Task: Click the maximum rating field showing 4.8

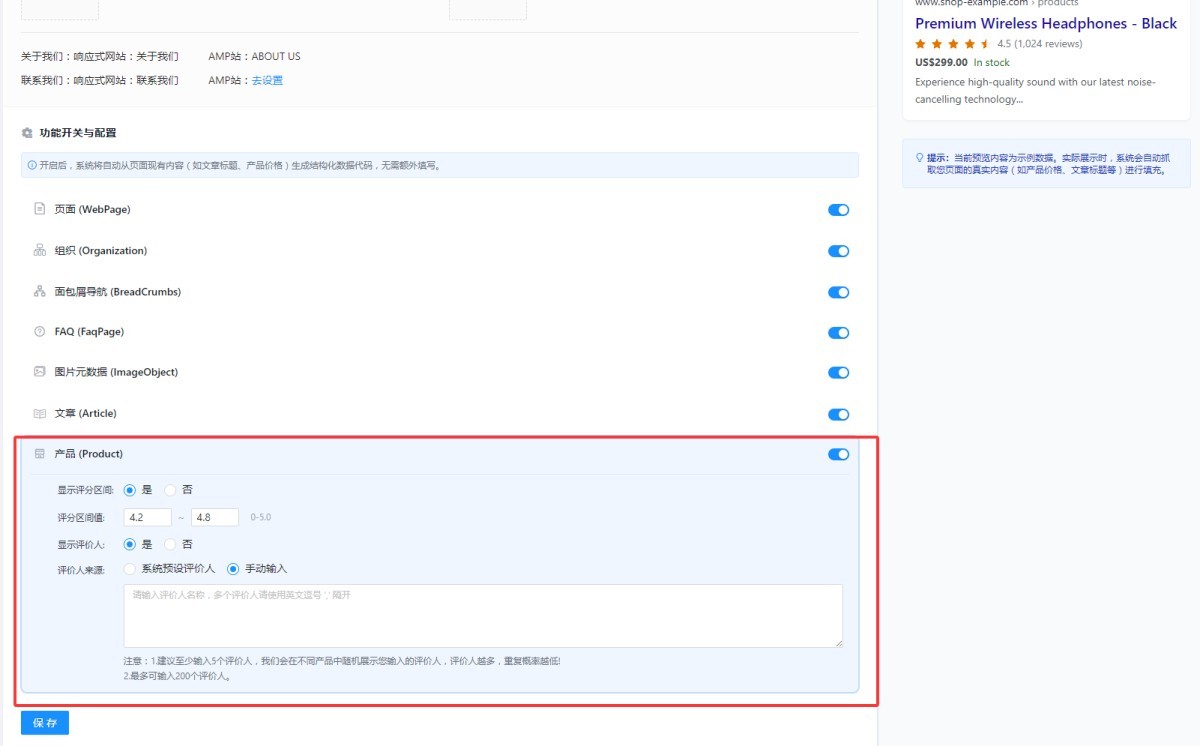Action: coord(215,517)
